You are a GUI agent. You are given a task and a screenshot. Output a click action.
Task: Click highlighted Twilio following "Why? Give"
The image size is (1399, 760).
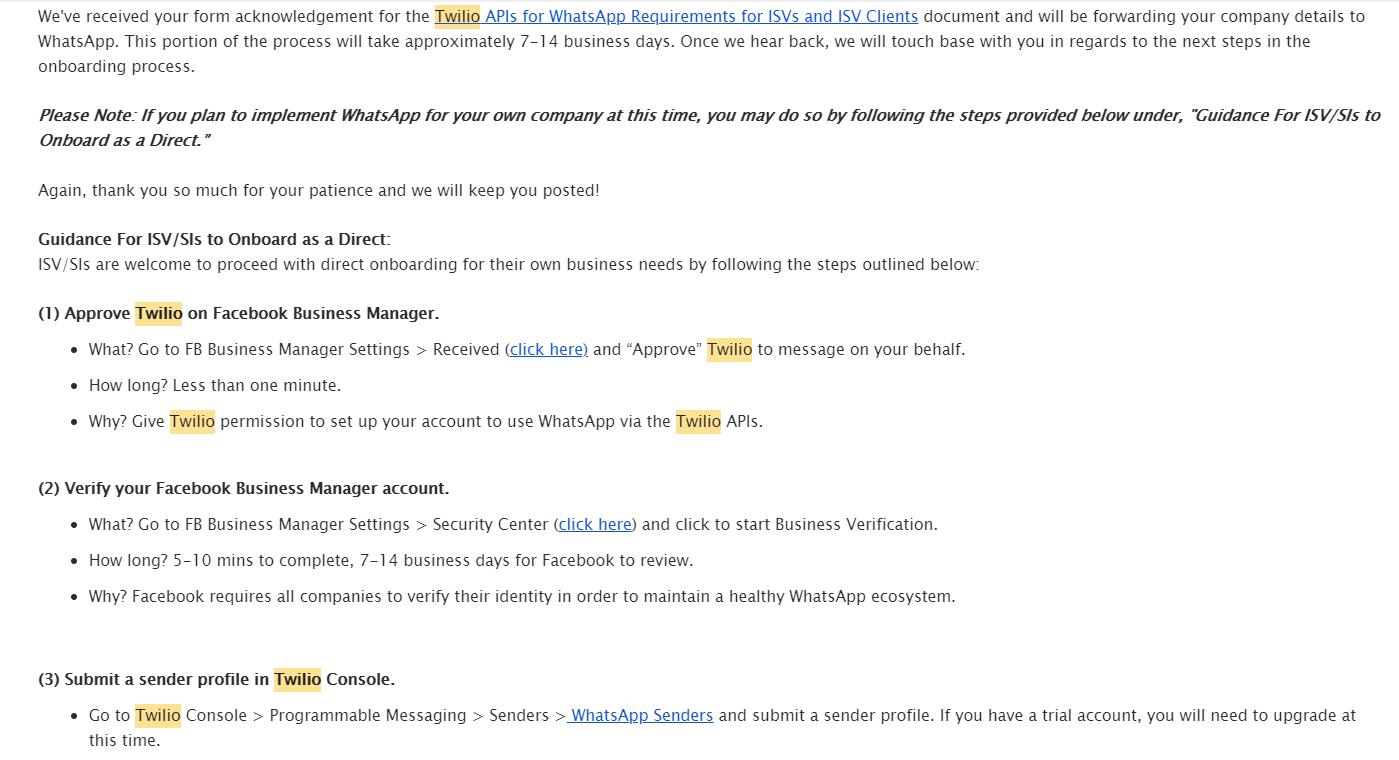[192, 421]
